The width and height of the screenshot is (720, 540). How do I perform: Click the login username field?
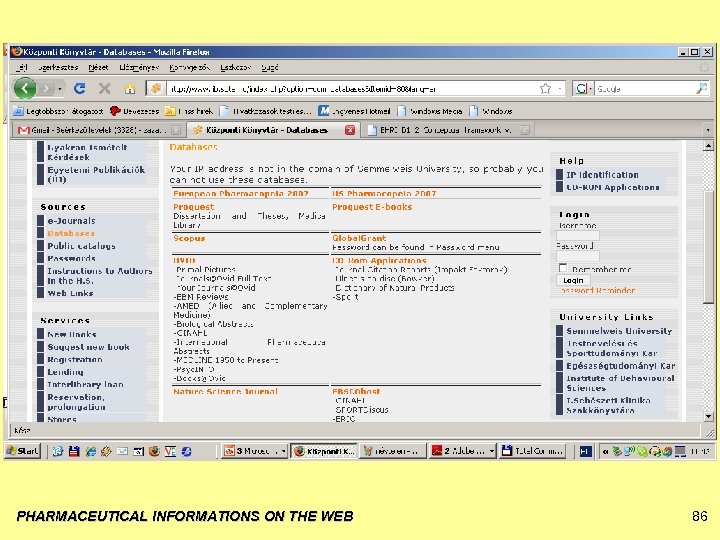(x=578, y=236)
